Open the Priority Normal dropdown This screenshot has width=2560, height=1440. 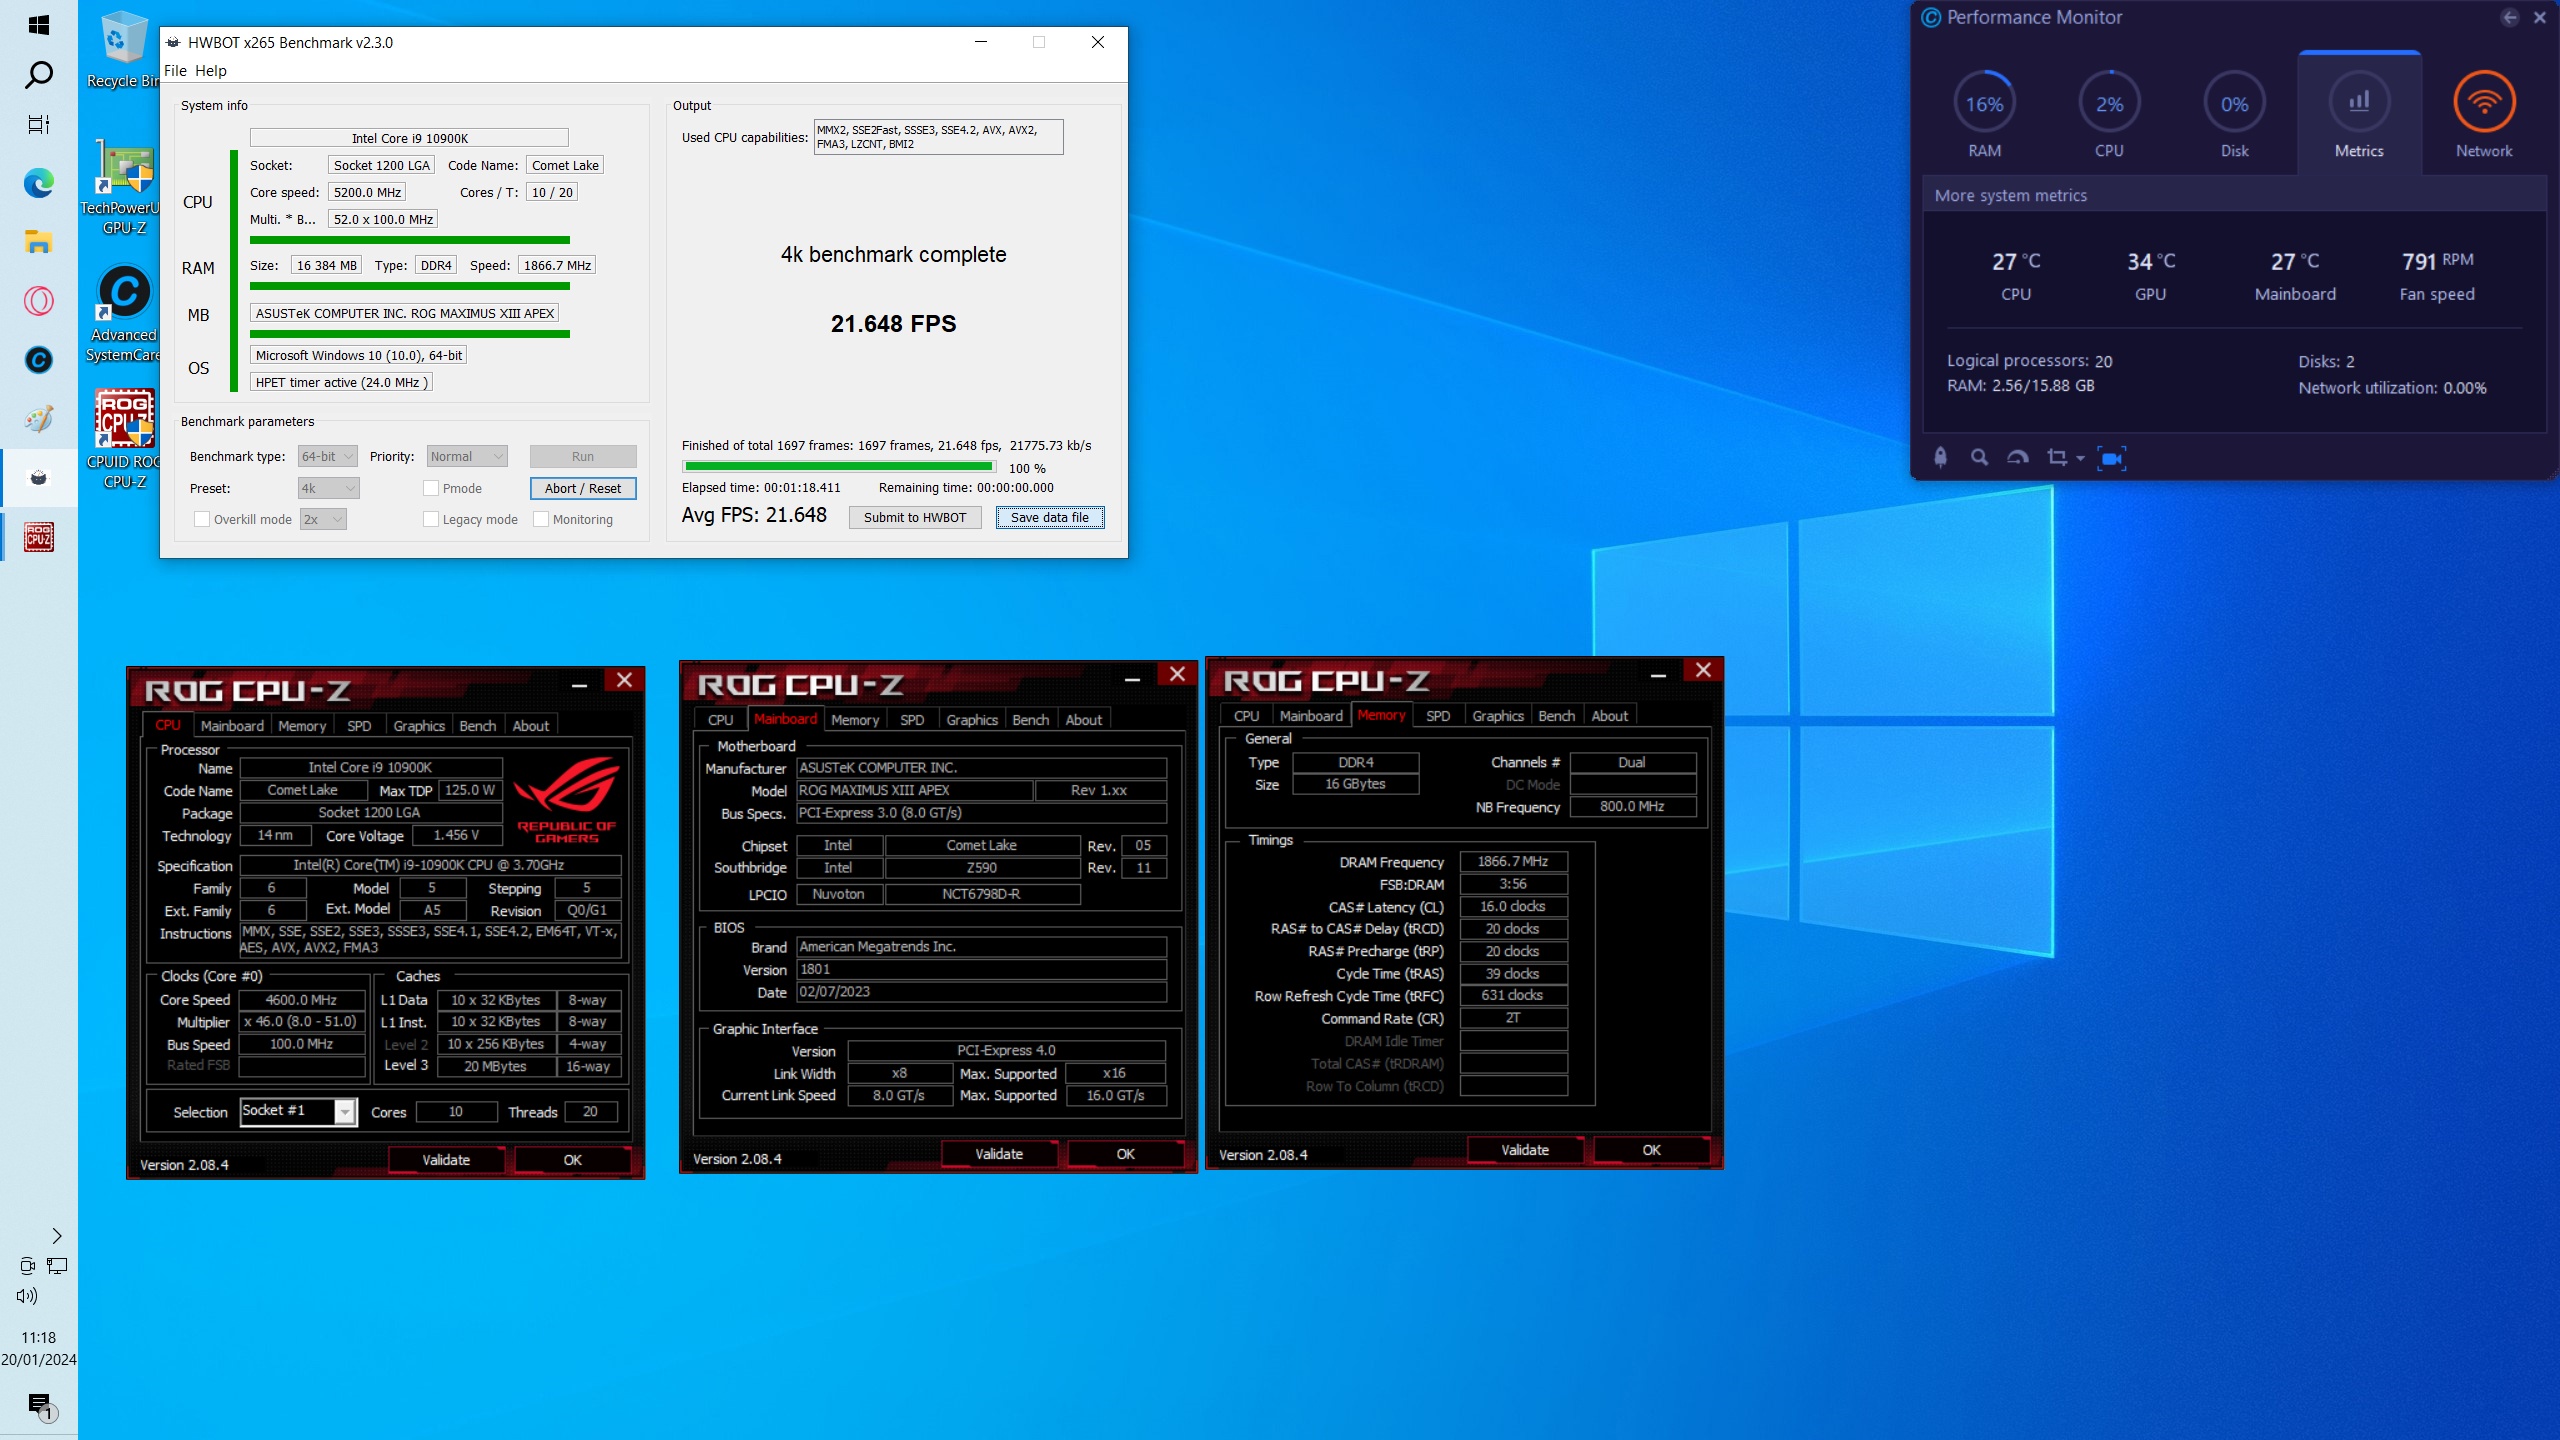point(467,456)
